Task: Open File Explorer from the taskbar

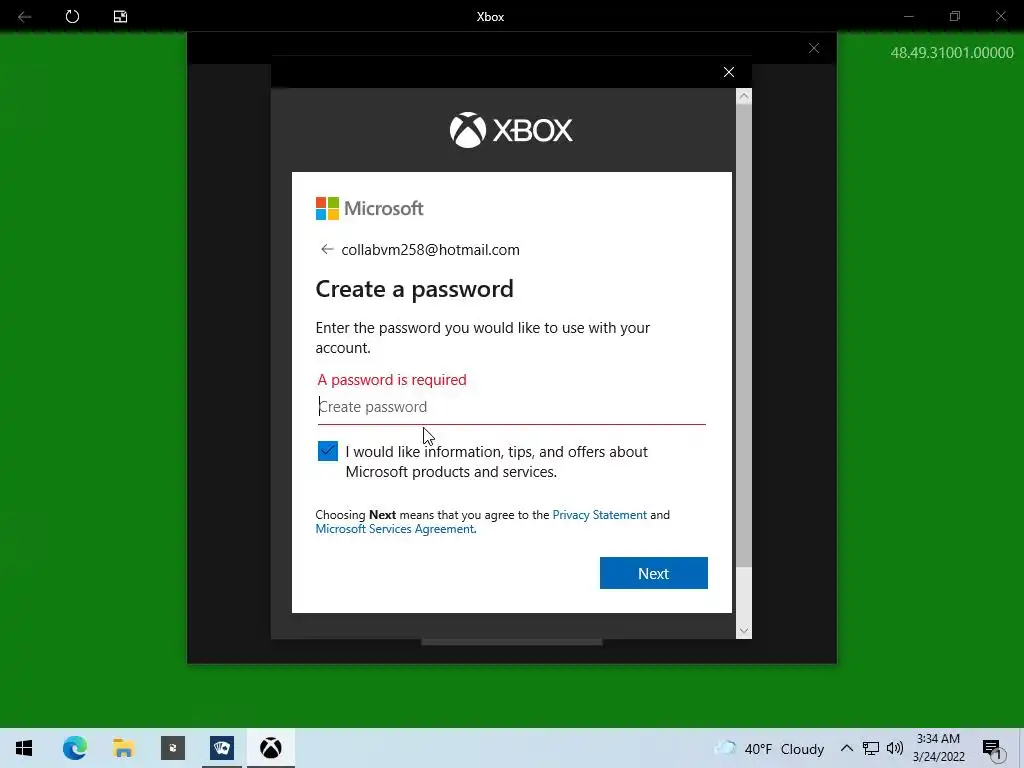Action: (123, 748)
